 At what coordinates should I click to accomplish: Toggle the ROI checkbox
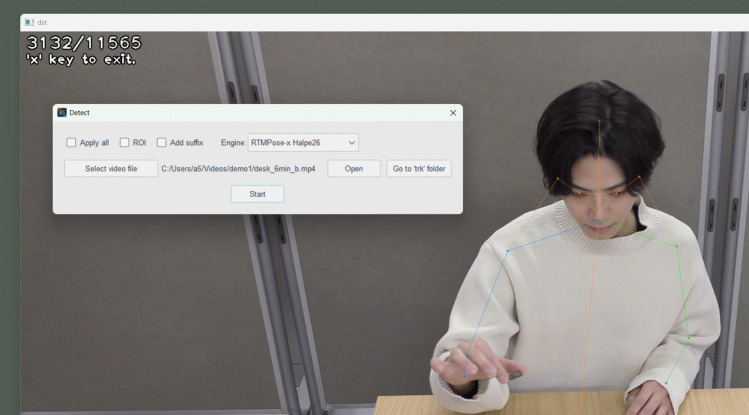pos(124,142)
